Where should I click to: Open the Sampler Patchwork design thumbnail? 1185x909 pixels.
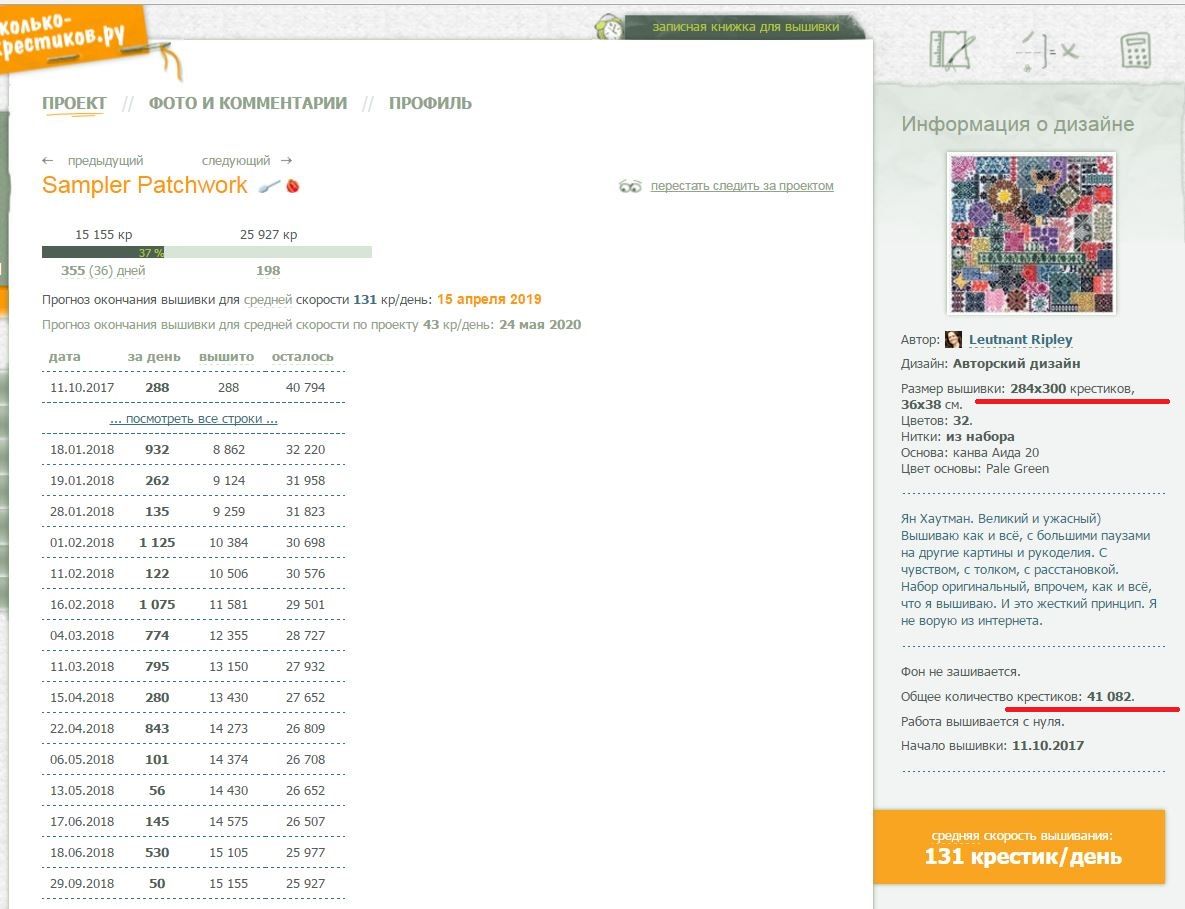(x=1031, y=233)
